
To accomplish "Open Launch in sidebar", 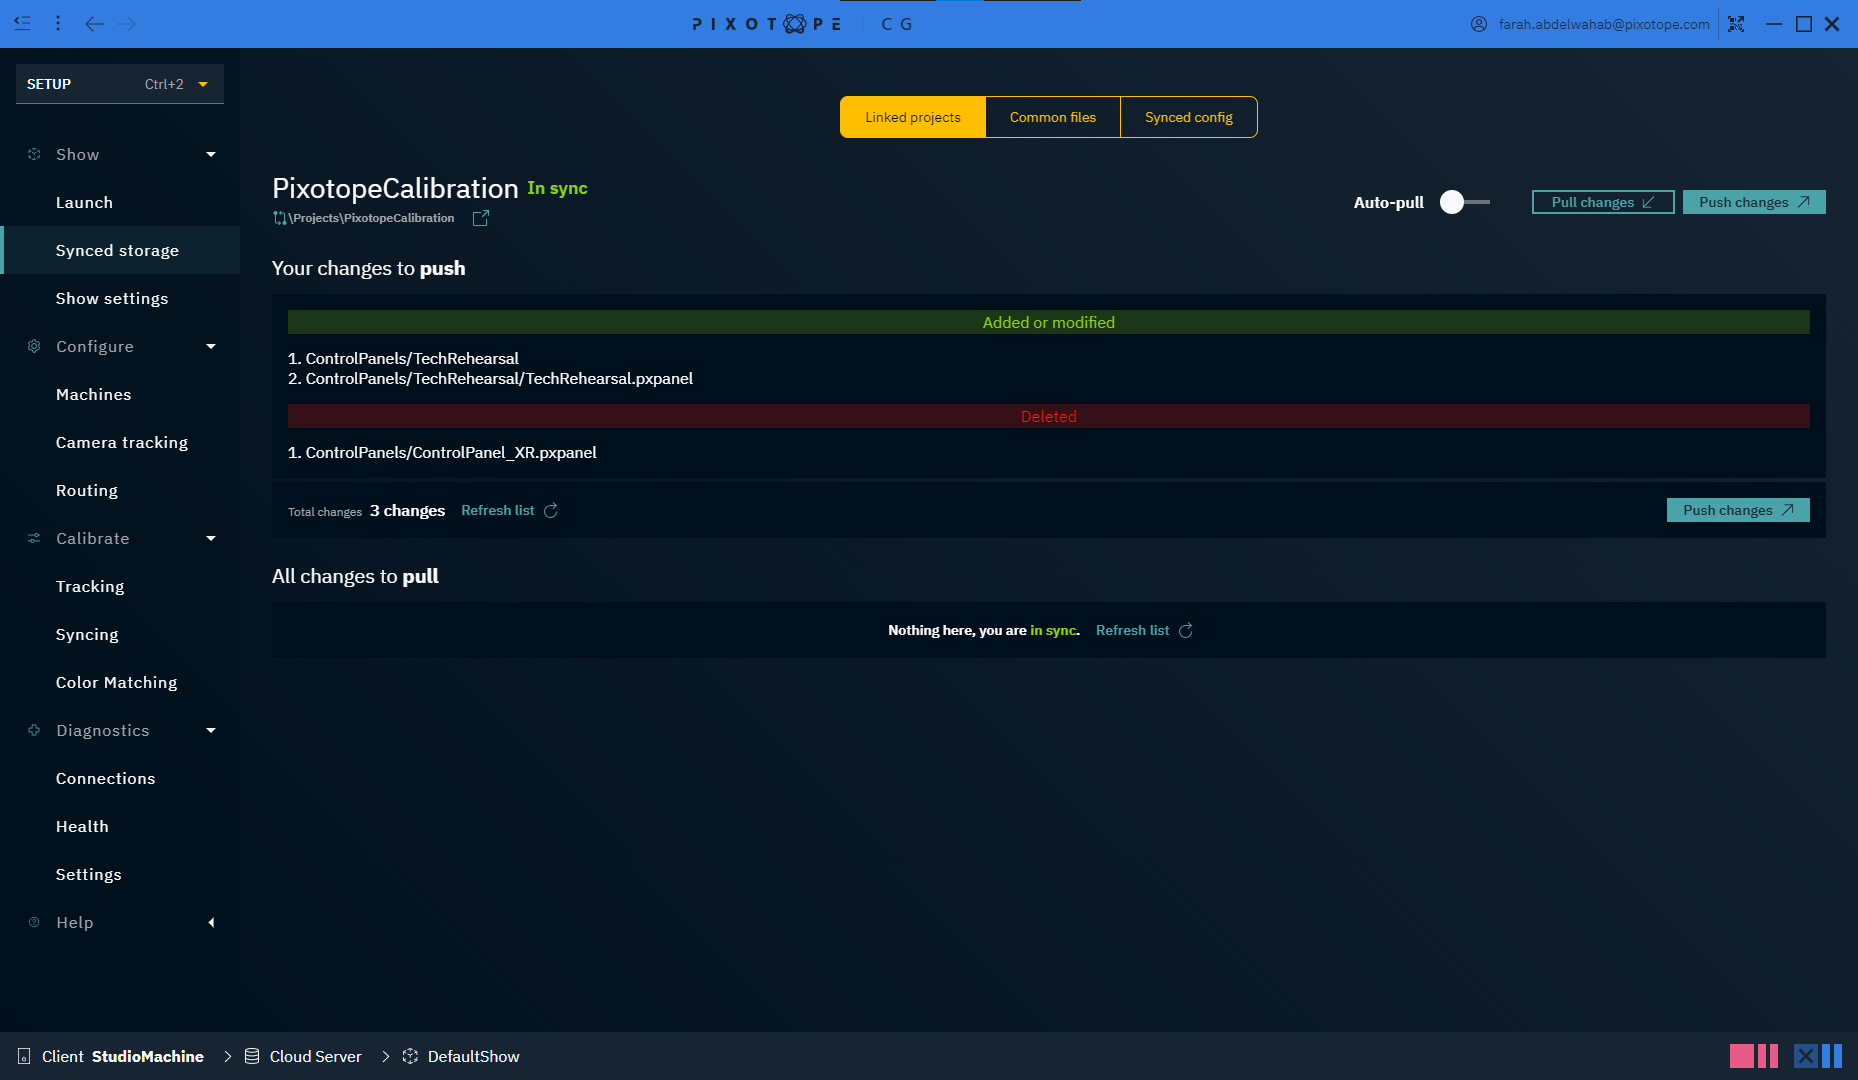I will (120, 202).
